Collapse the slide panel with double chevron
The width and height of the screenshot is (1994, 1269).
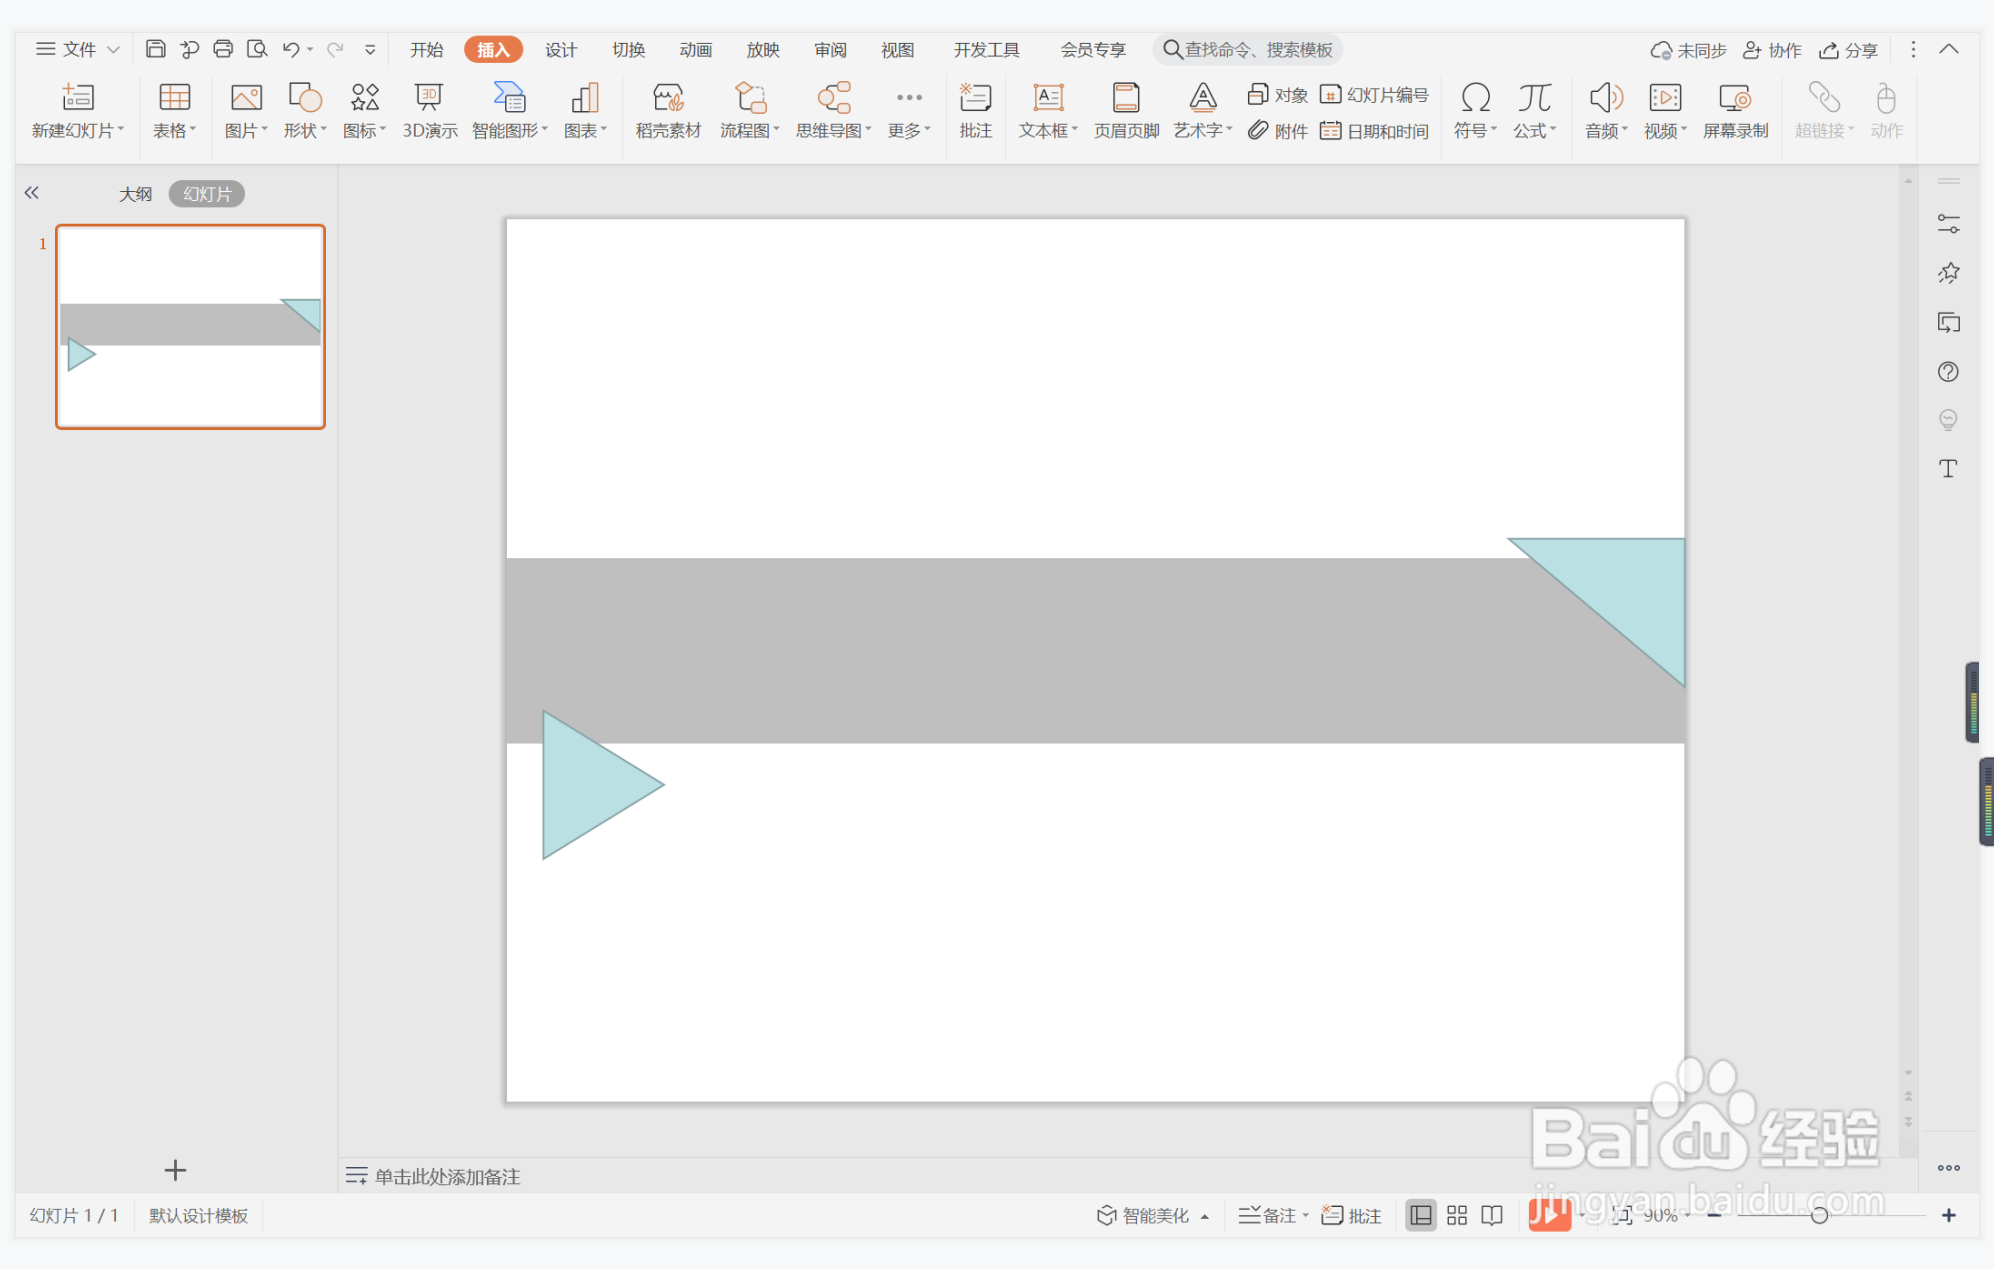tap(32, 193)
